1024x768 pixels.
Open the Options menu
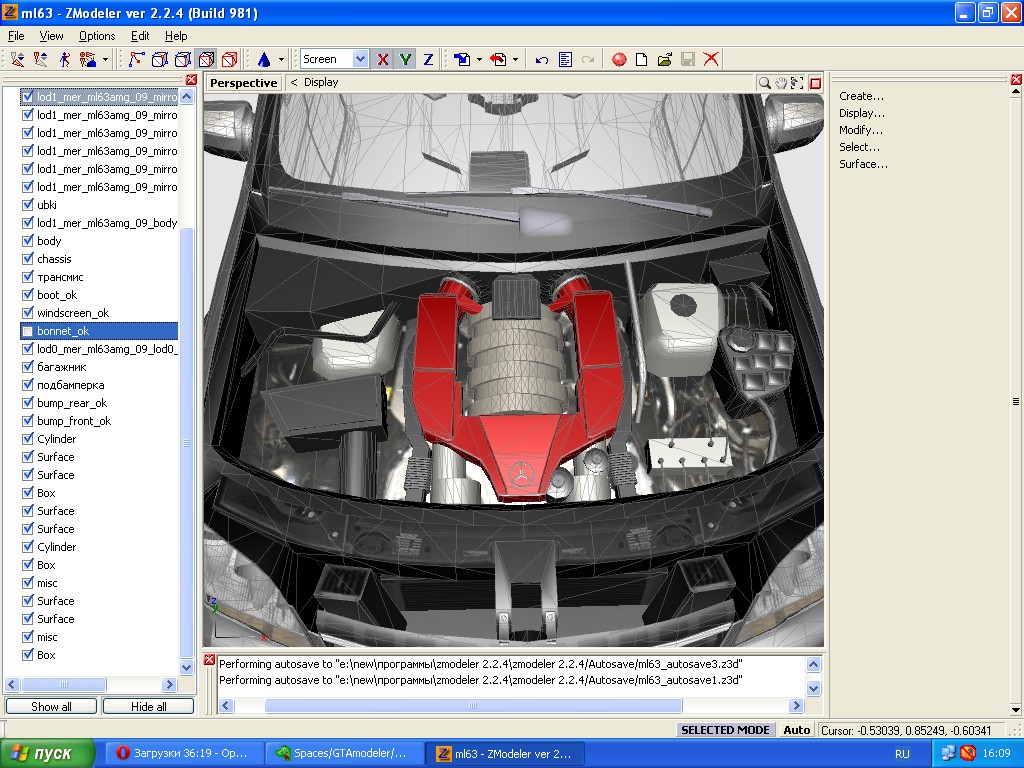(x=97, y=36)
